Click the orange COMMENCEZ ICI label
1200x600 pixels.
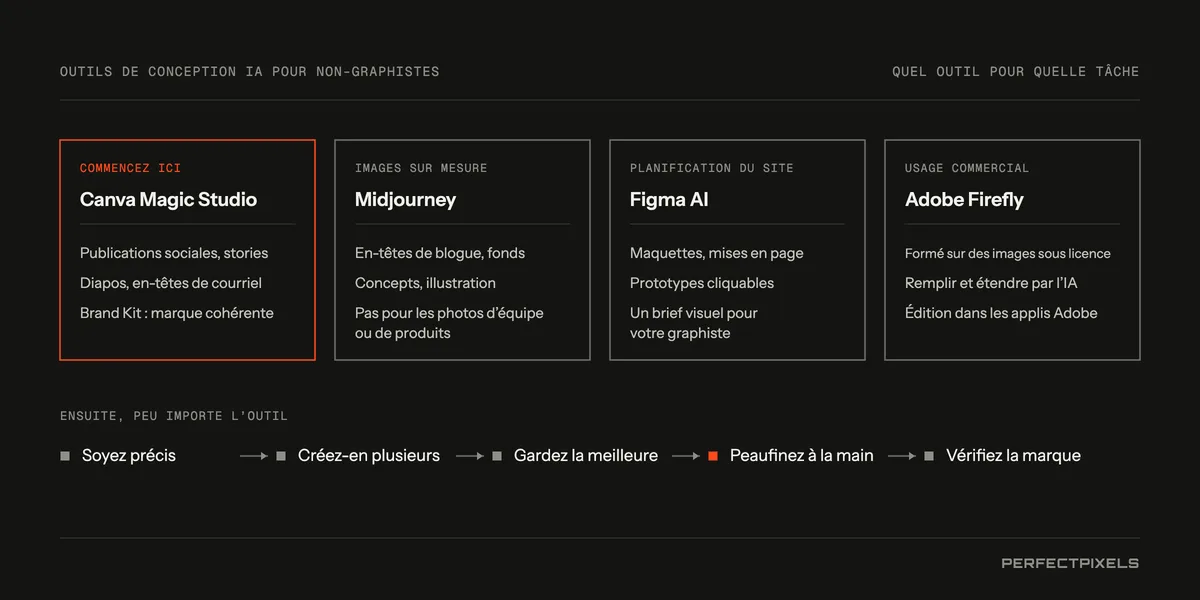[130, 168]
